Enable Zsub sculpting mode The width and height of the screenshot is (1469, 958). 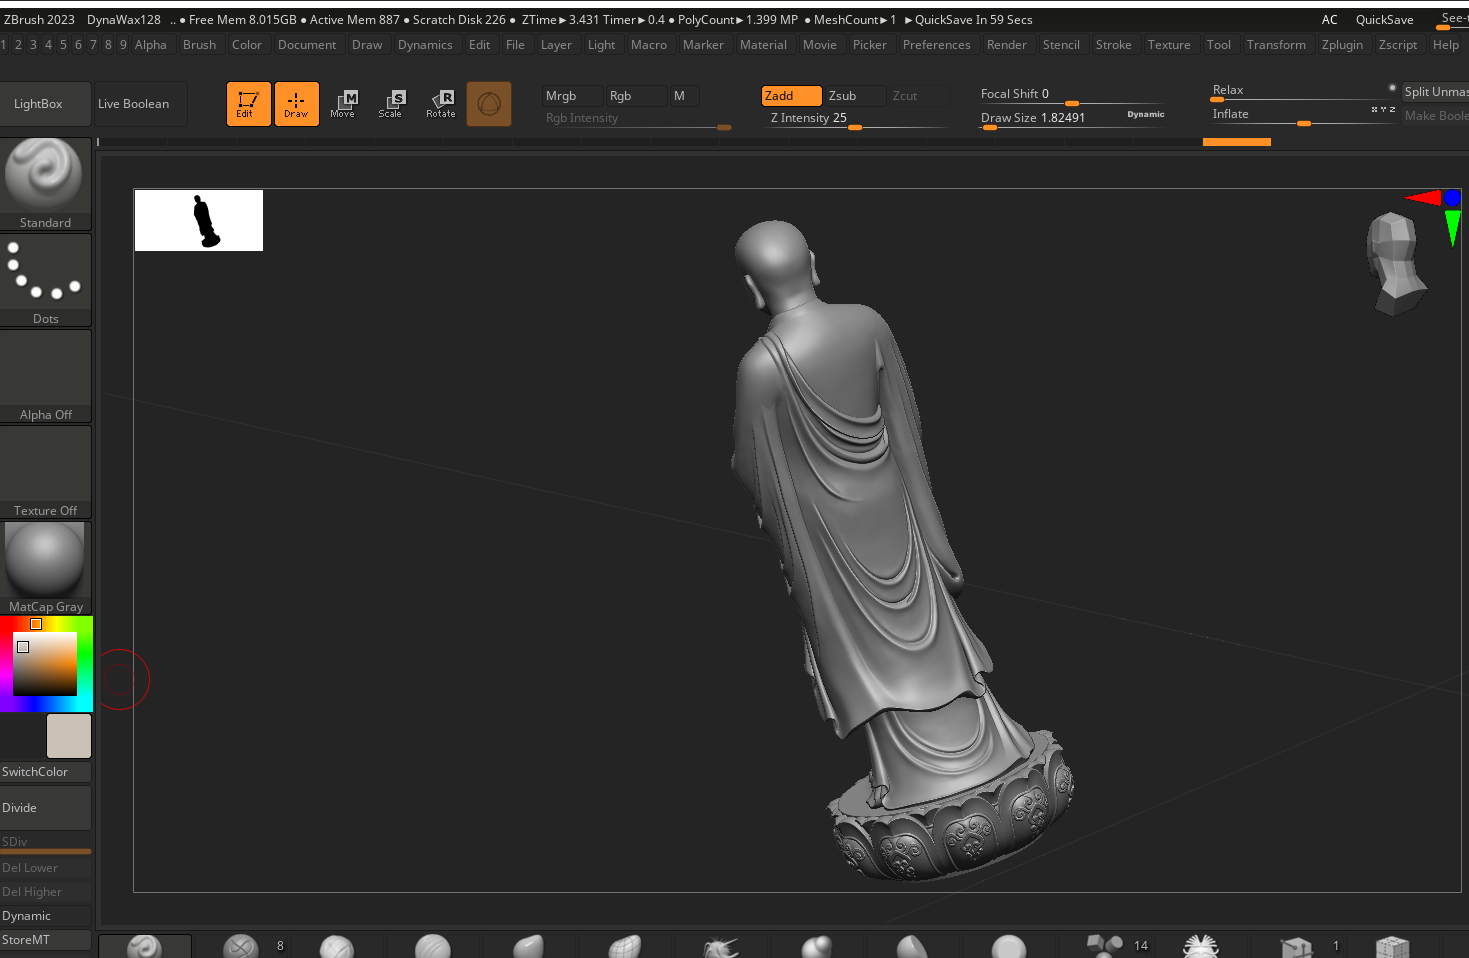coord(855,96)
